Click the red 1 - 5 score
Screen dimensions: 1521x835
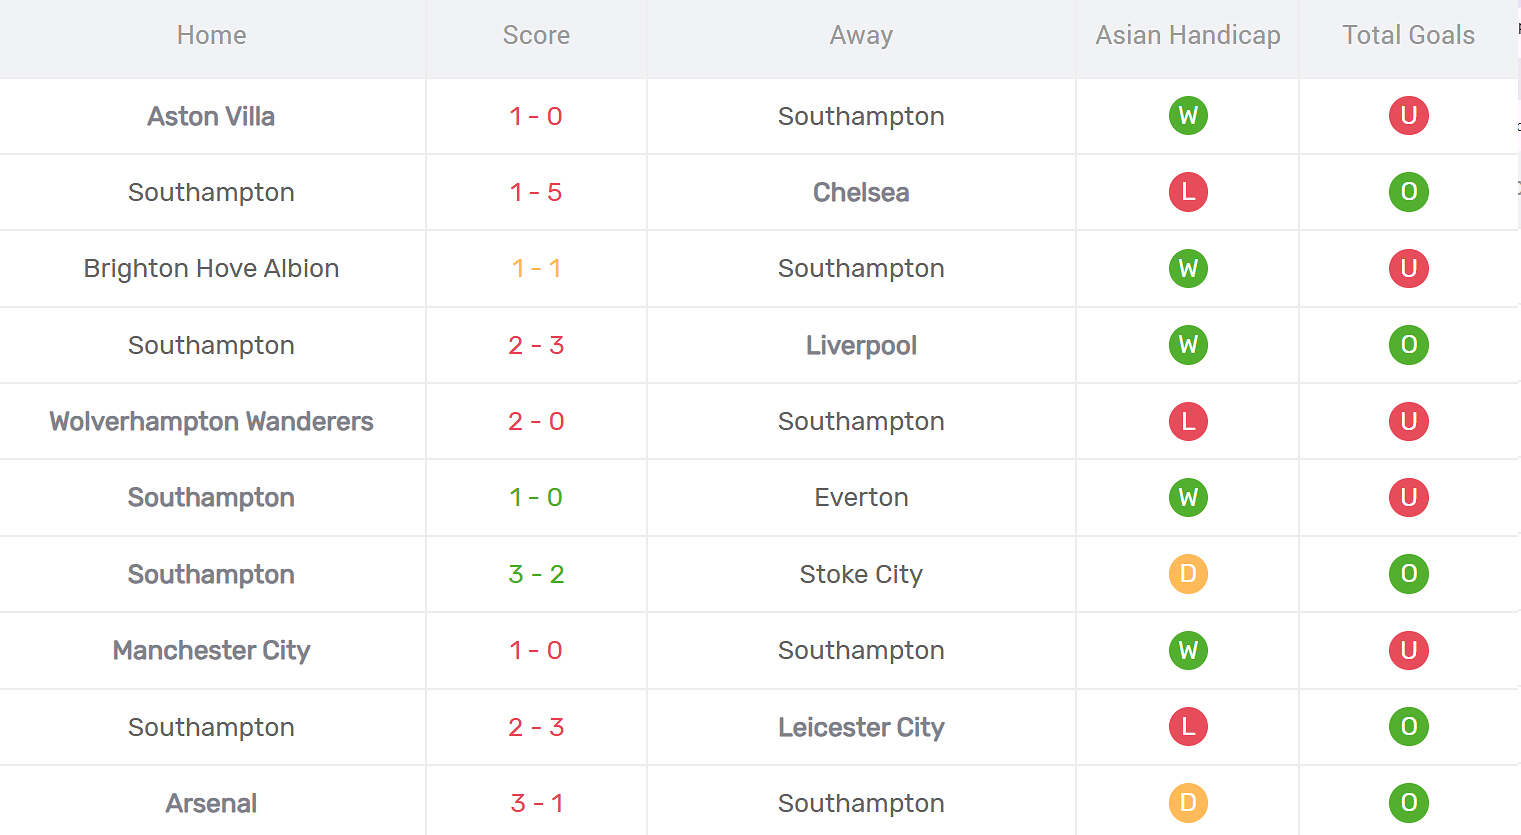click(x=536, y=192)
